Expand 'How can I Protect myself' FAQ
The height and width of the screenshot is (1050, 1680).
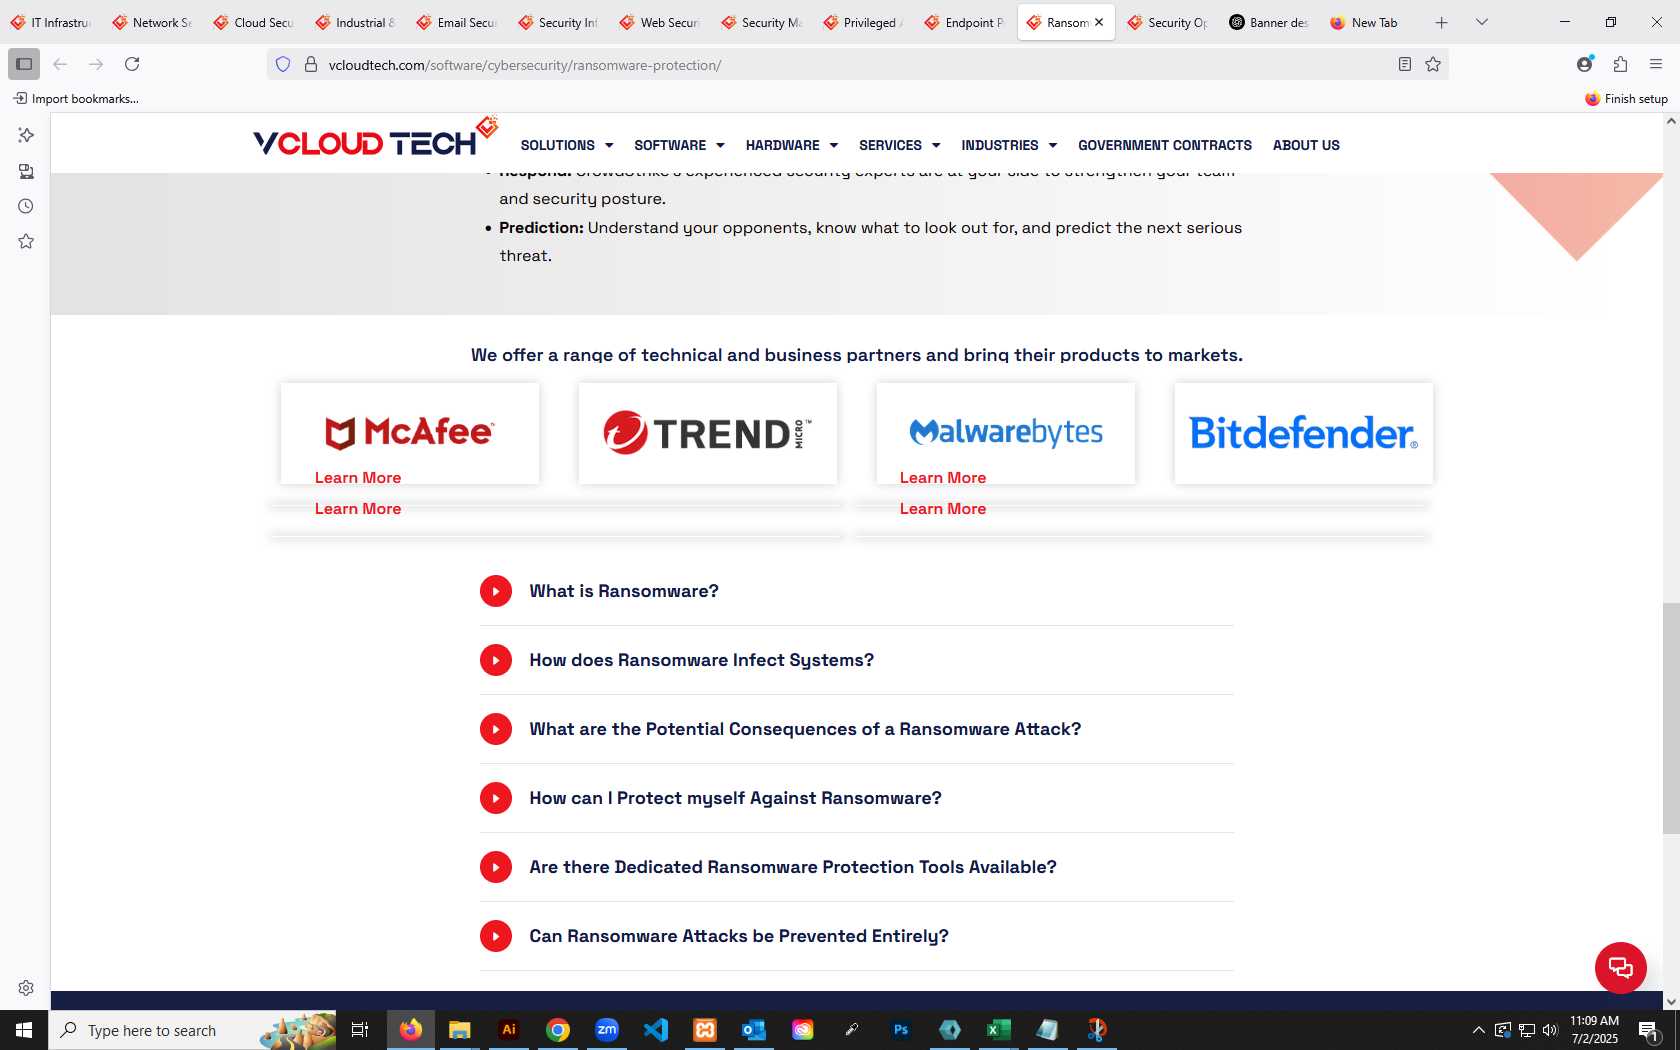(x=856, y=798)
